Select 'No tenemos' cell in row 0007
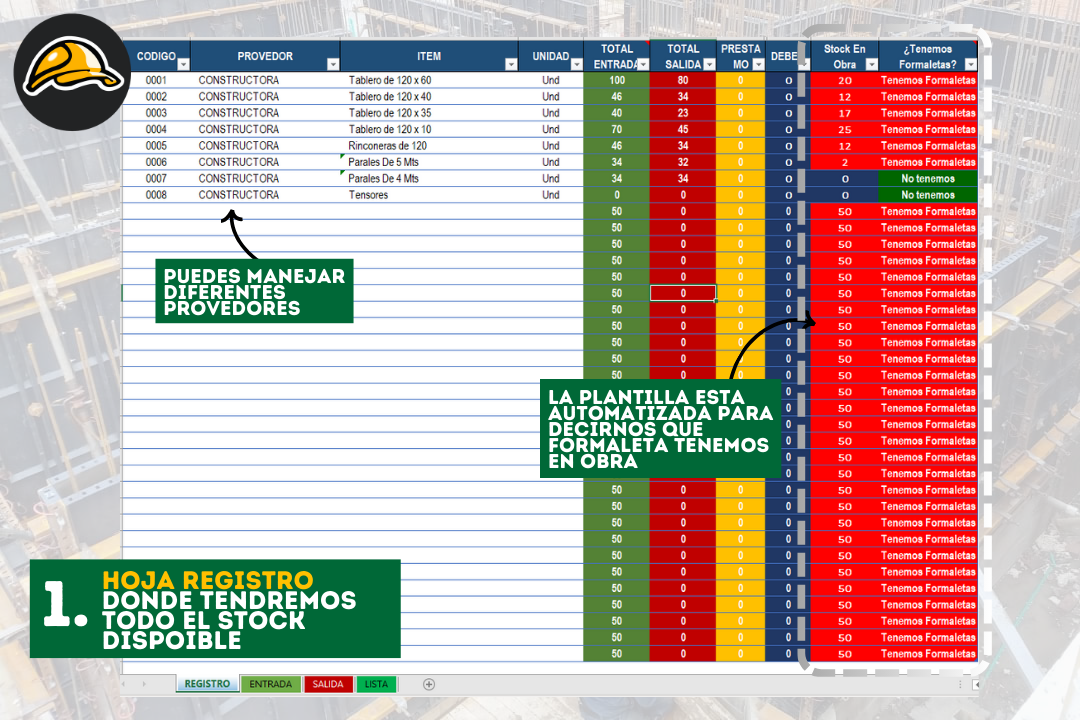 (928, 178)
